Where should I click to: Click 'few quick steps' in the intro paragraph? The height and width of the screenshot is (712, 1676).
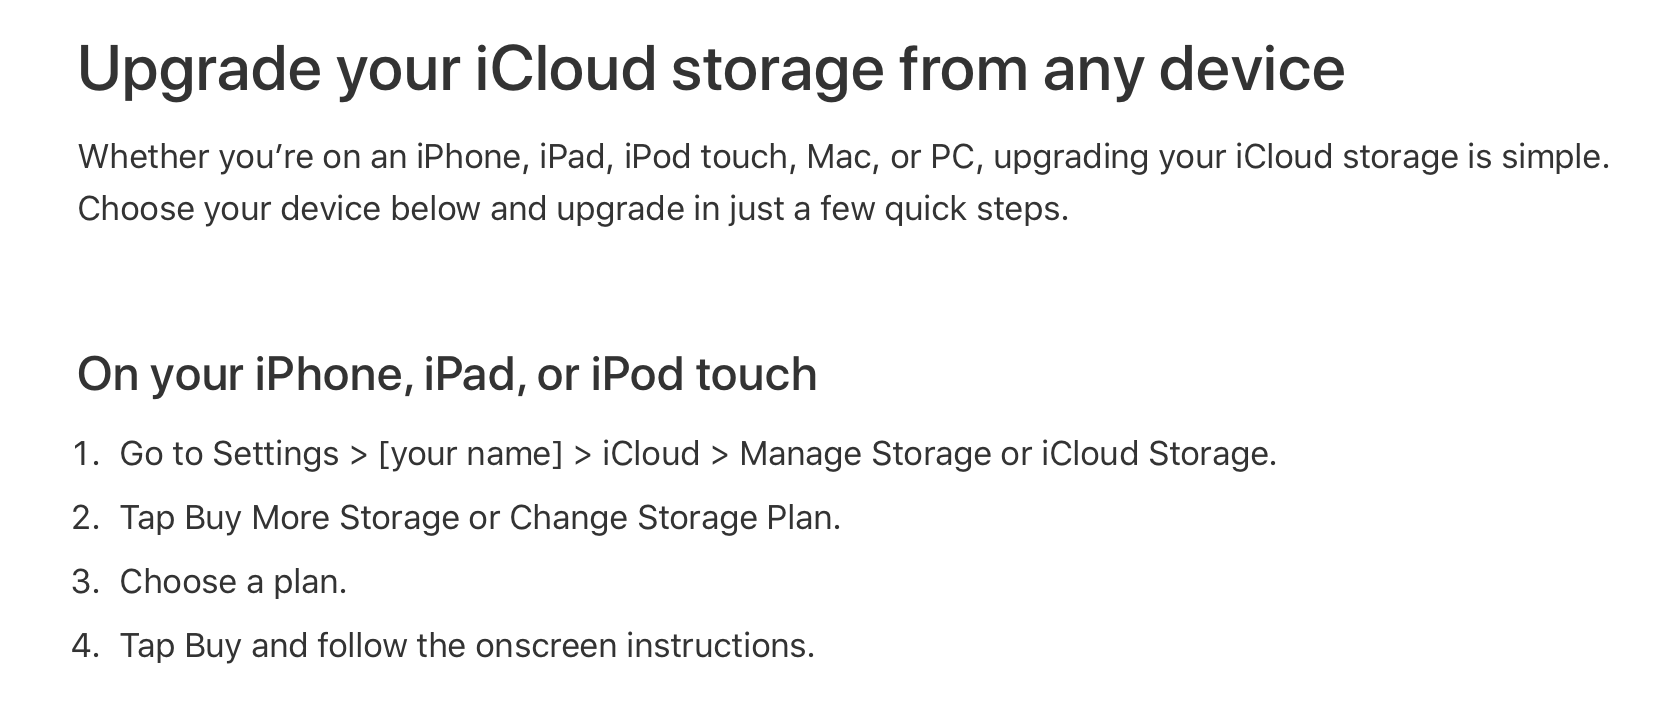tap(943, 209)
